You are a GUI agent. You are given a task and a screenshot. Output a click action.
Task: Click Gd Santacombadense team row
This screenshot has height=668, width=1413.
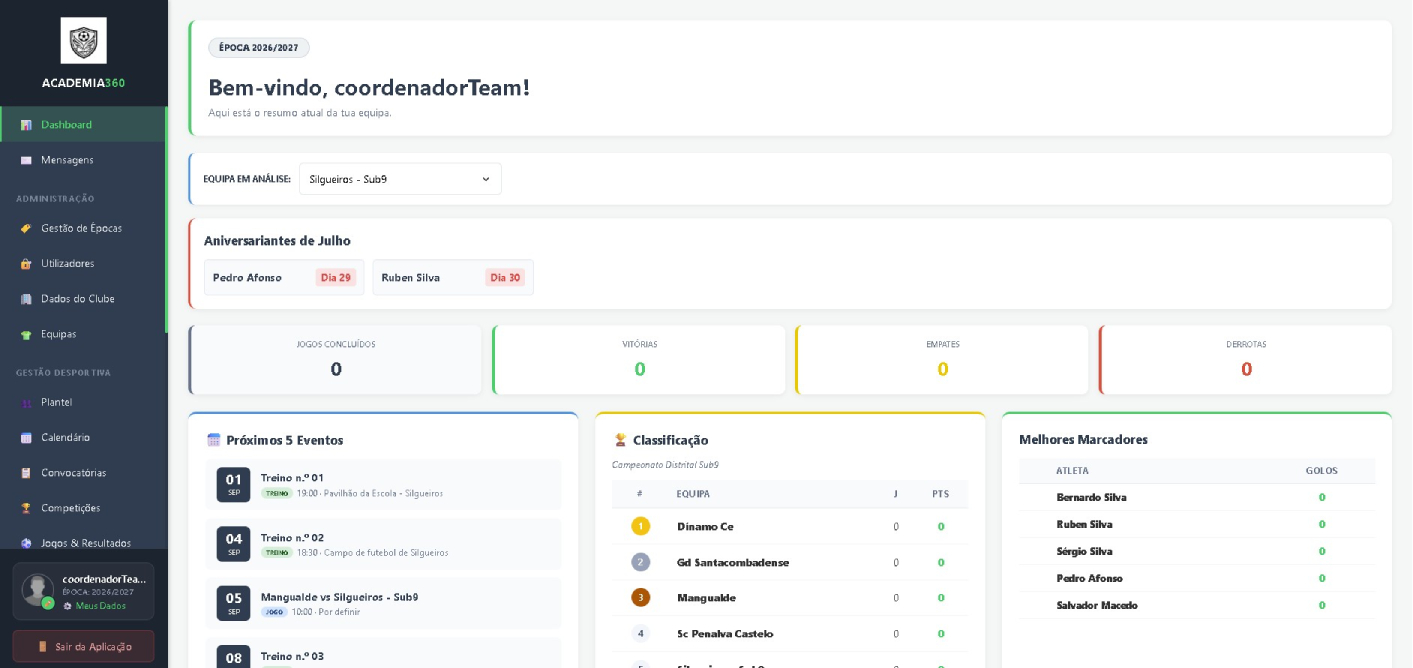(790, 562)
